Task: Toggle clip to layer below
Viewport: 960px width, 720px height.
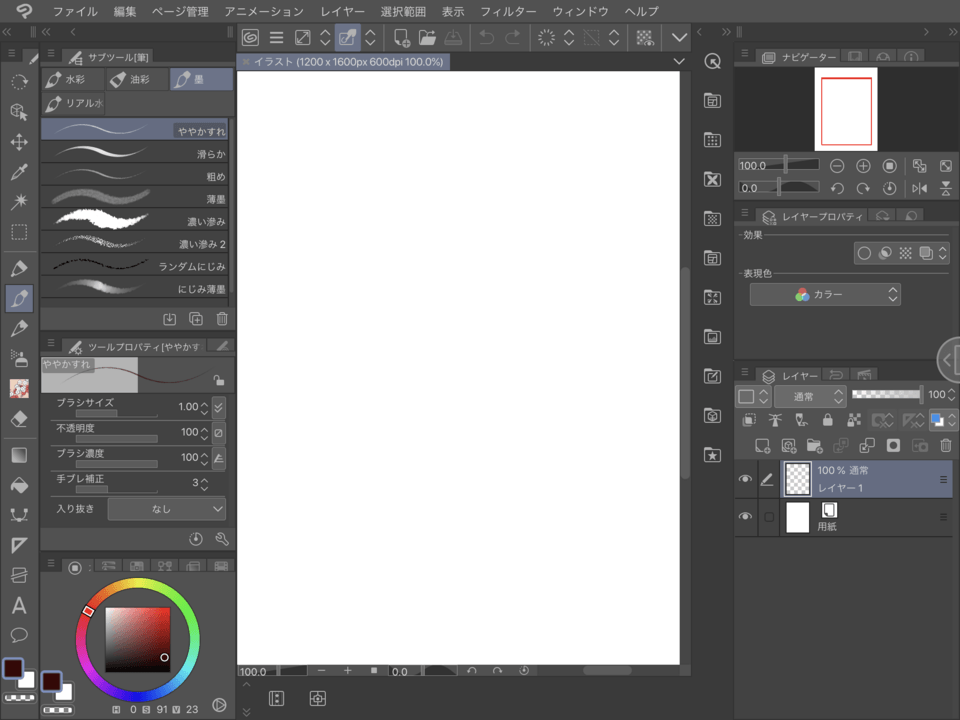Action: (x=749, y=419)
